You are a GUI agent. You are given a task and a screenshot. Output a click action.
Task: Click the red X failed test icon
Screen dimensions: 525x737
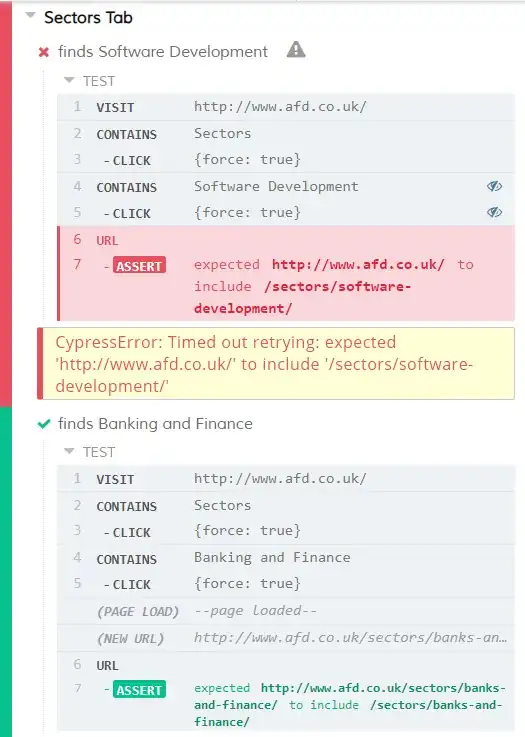coord(44,52)
